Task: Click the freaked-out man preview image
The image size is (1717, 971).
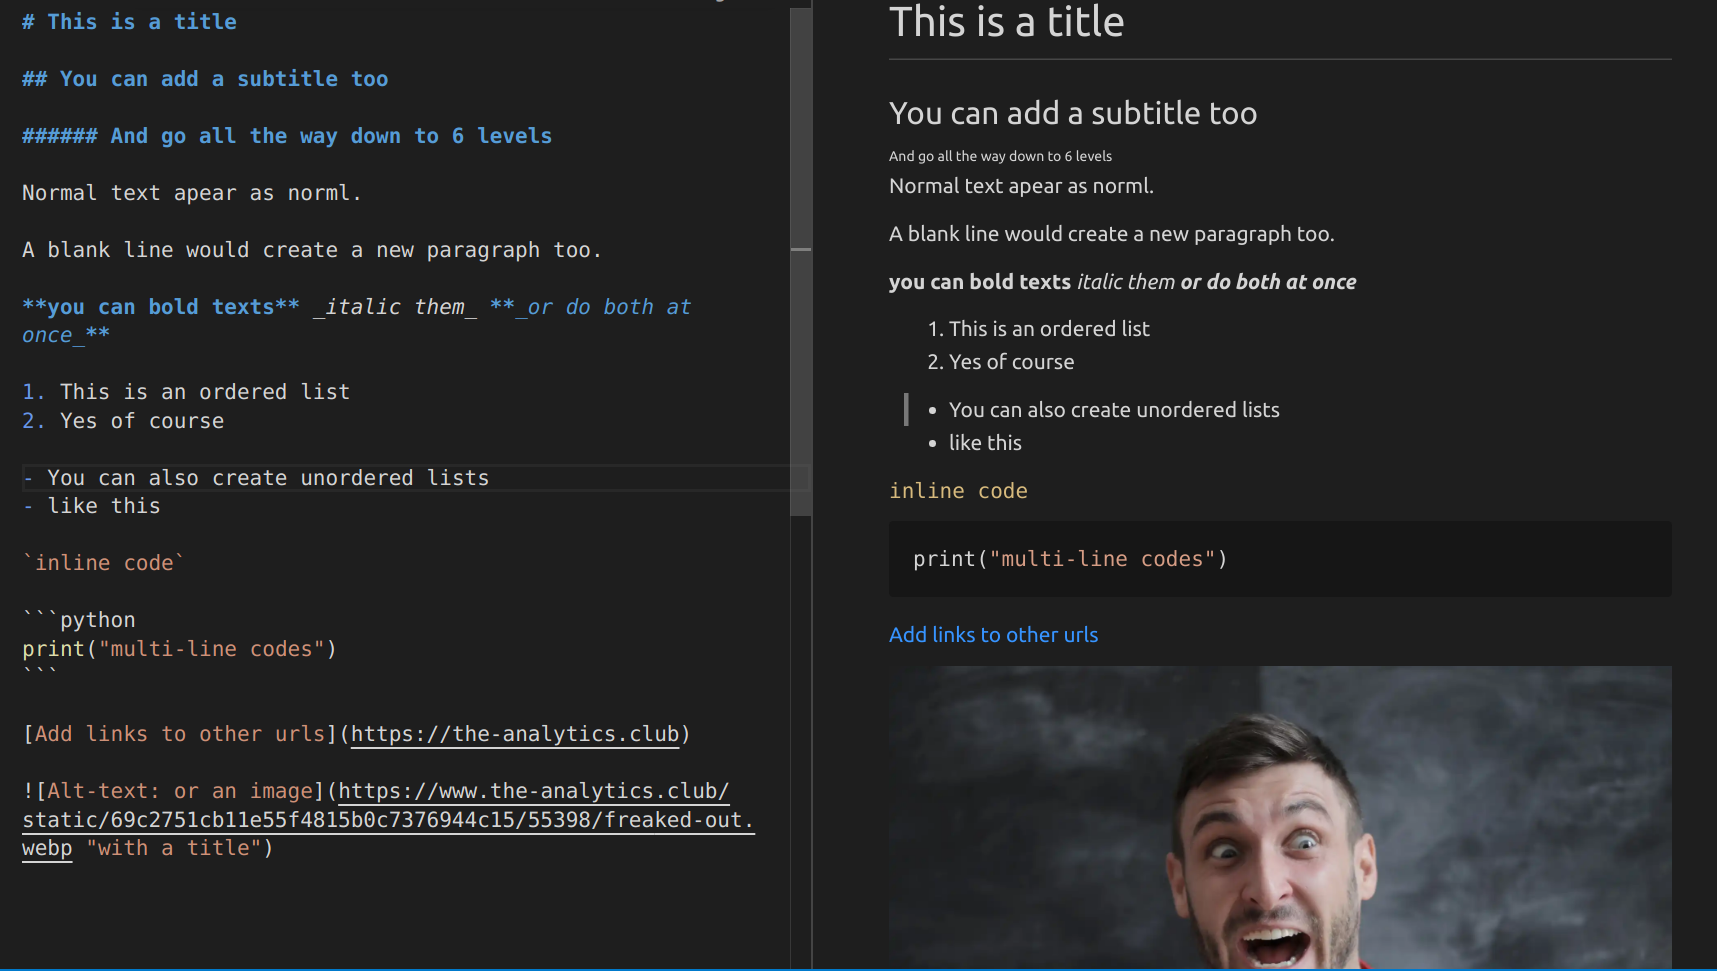Action: pyautogui.click(x=1280, y=817)
